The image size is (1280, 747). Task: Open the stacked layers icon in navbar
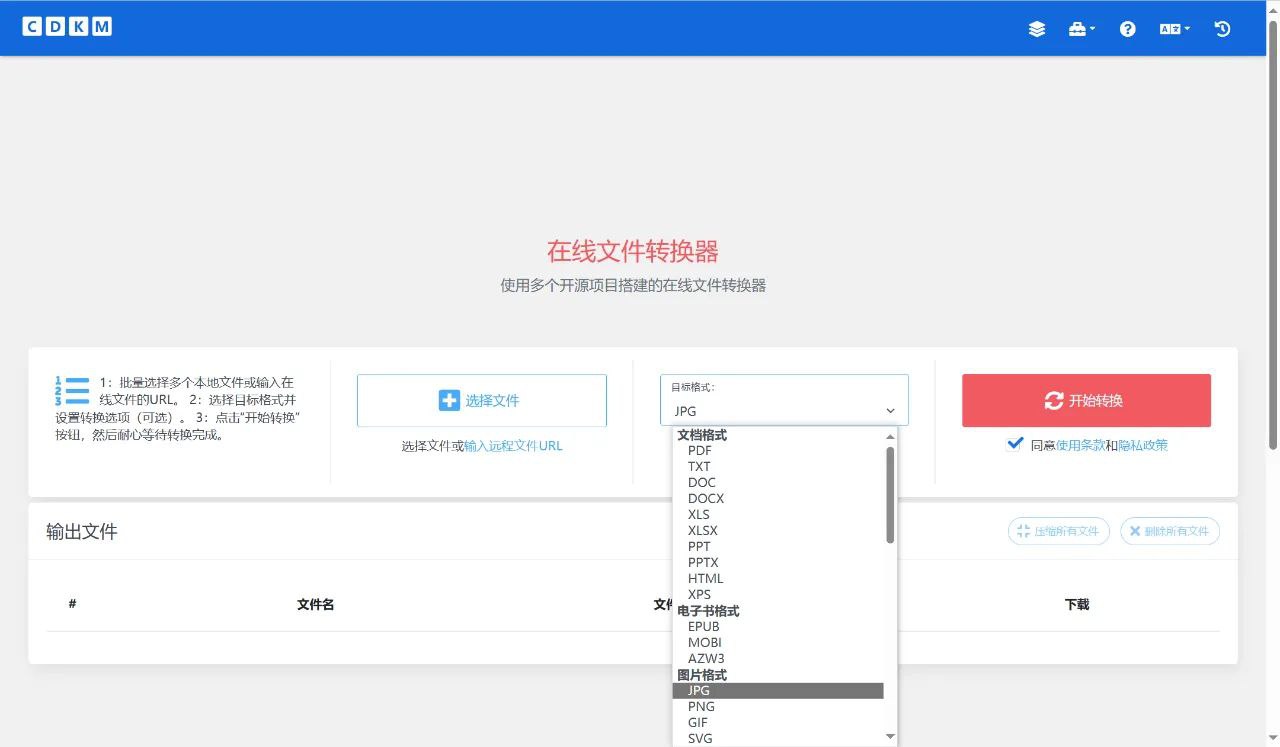(1036, 29)
